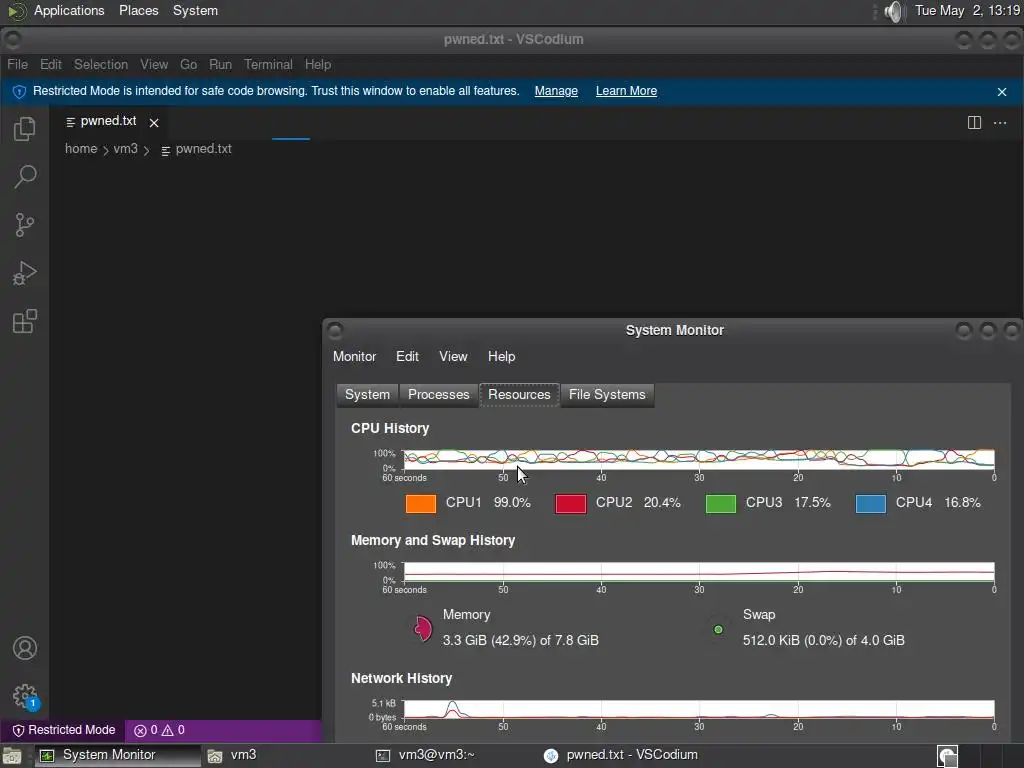
Task: Pick the CPU4 blue color swatch
Action: click(871, 504)
